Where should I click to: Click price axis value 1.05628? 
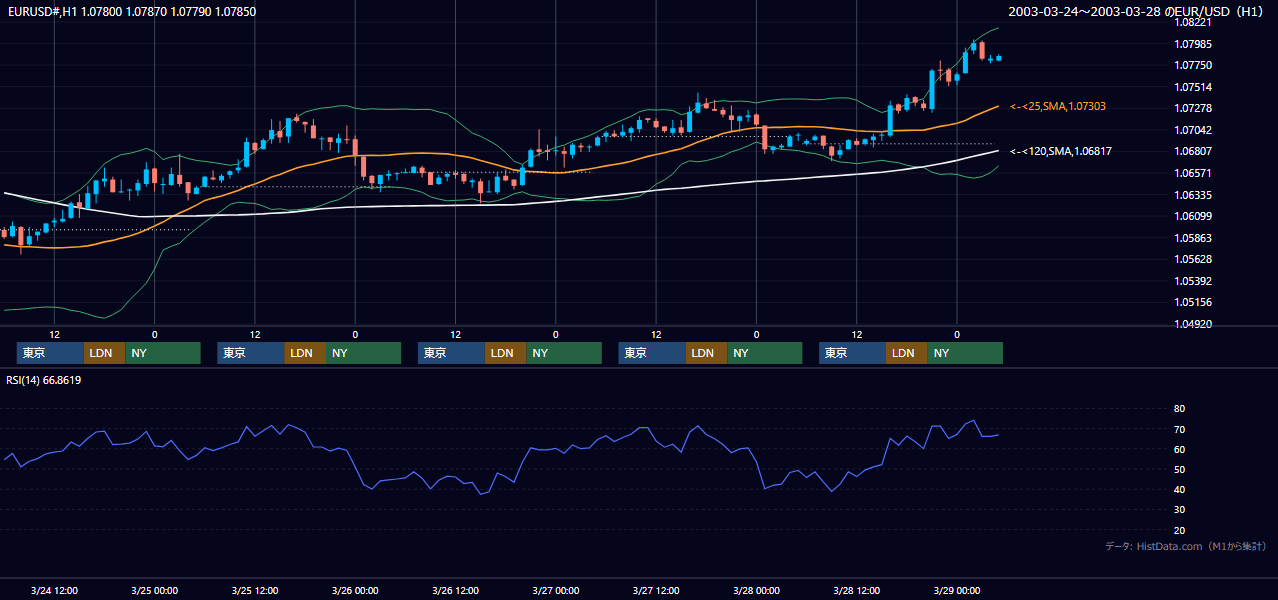[1192, 259]
